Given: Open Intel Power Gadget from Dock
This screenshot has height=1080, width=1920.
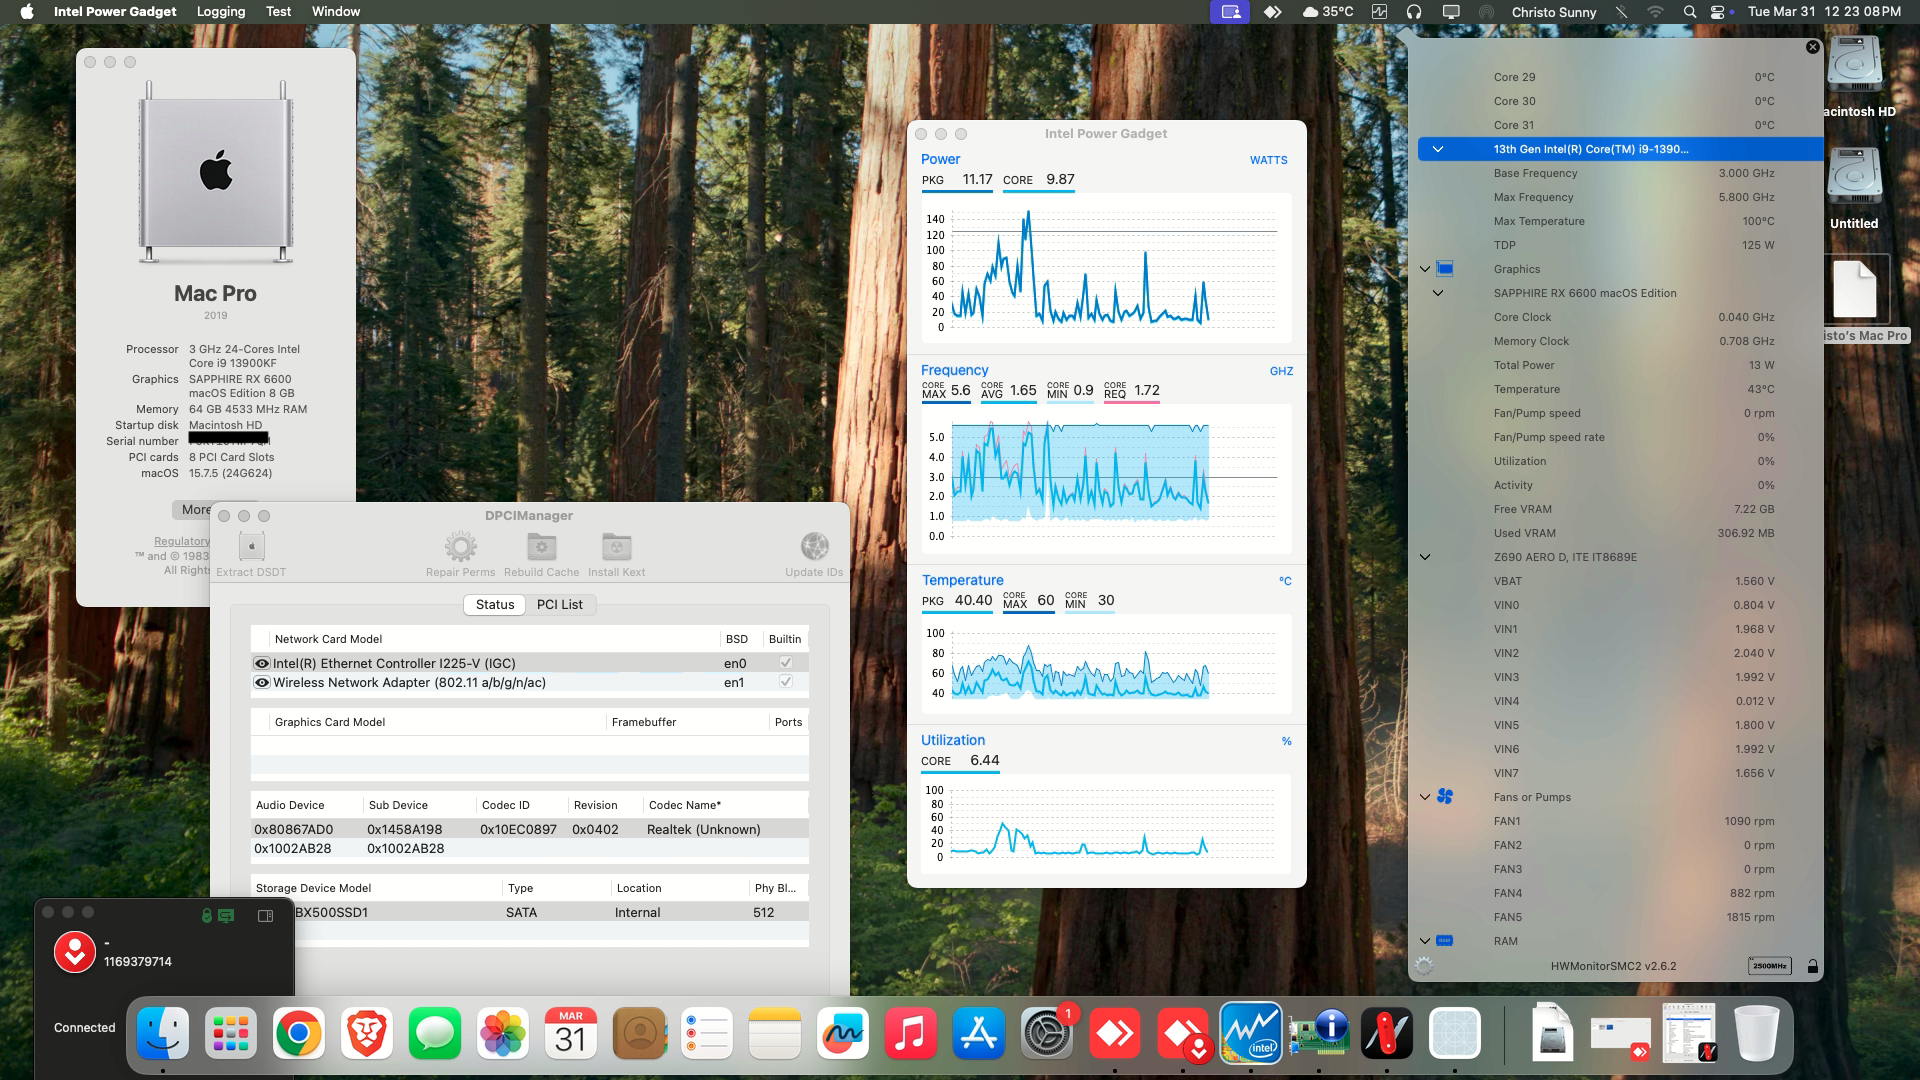Looking at the screenshot, I should pos(1250,1033).
